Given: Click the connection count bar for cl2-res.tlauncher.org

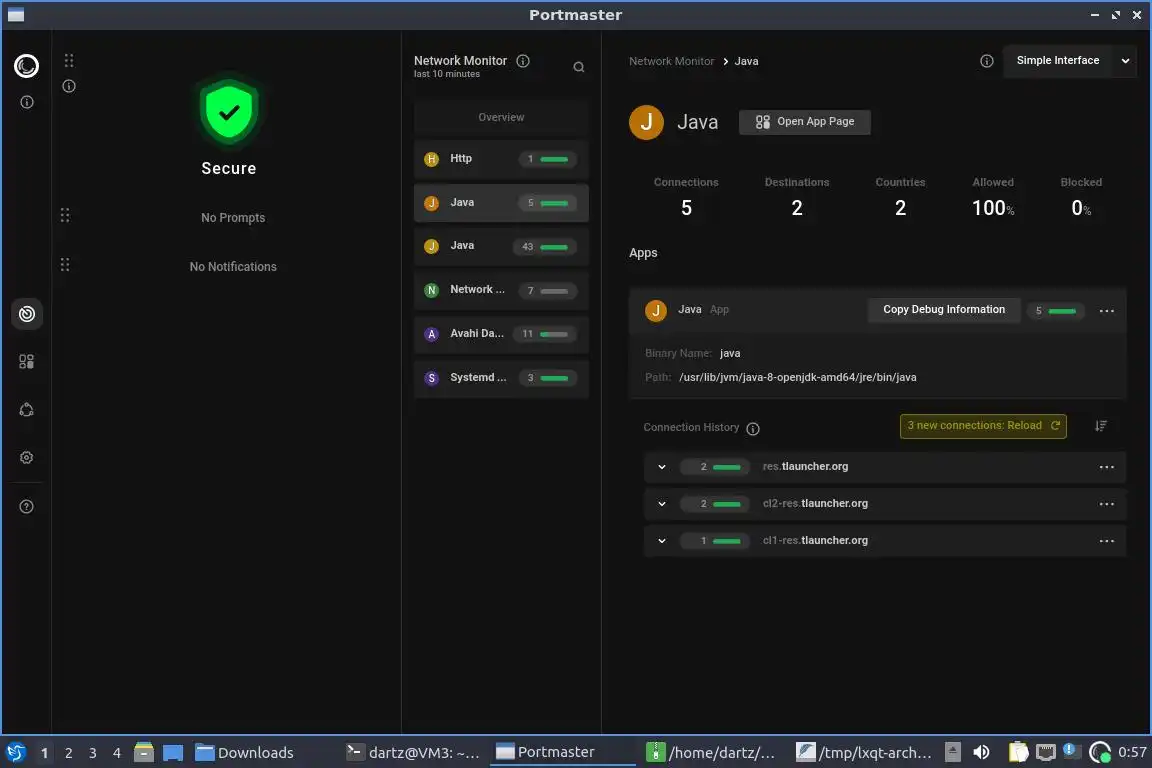Looking at the screenshot, I should (x=715, y=504).
